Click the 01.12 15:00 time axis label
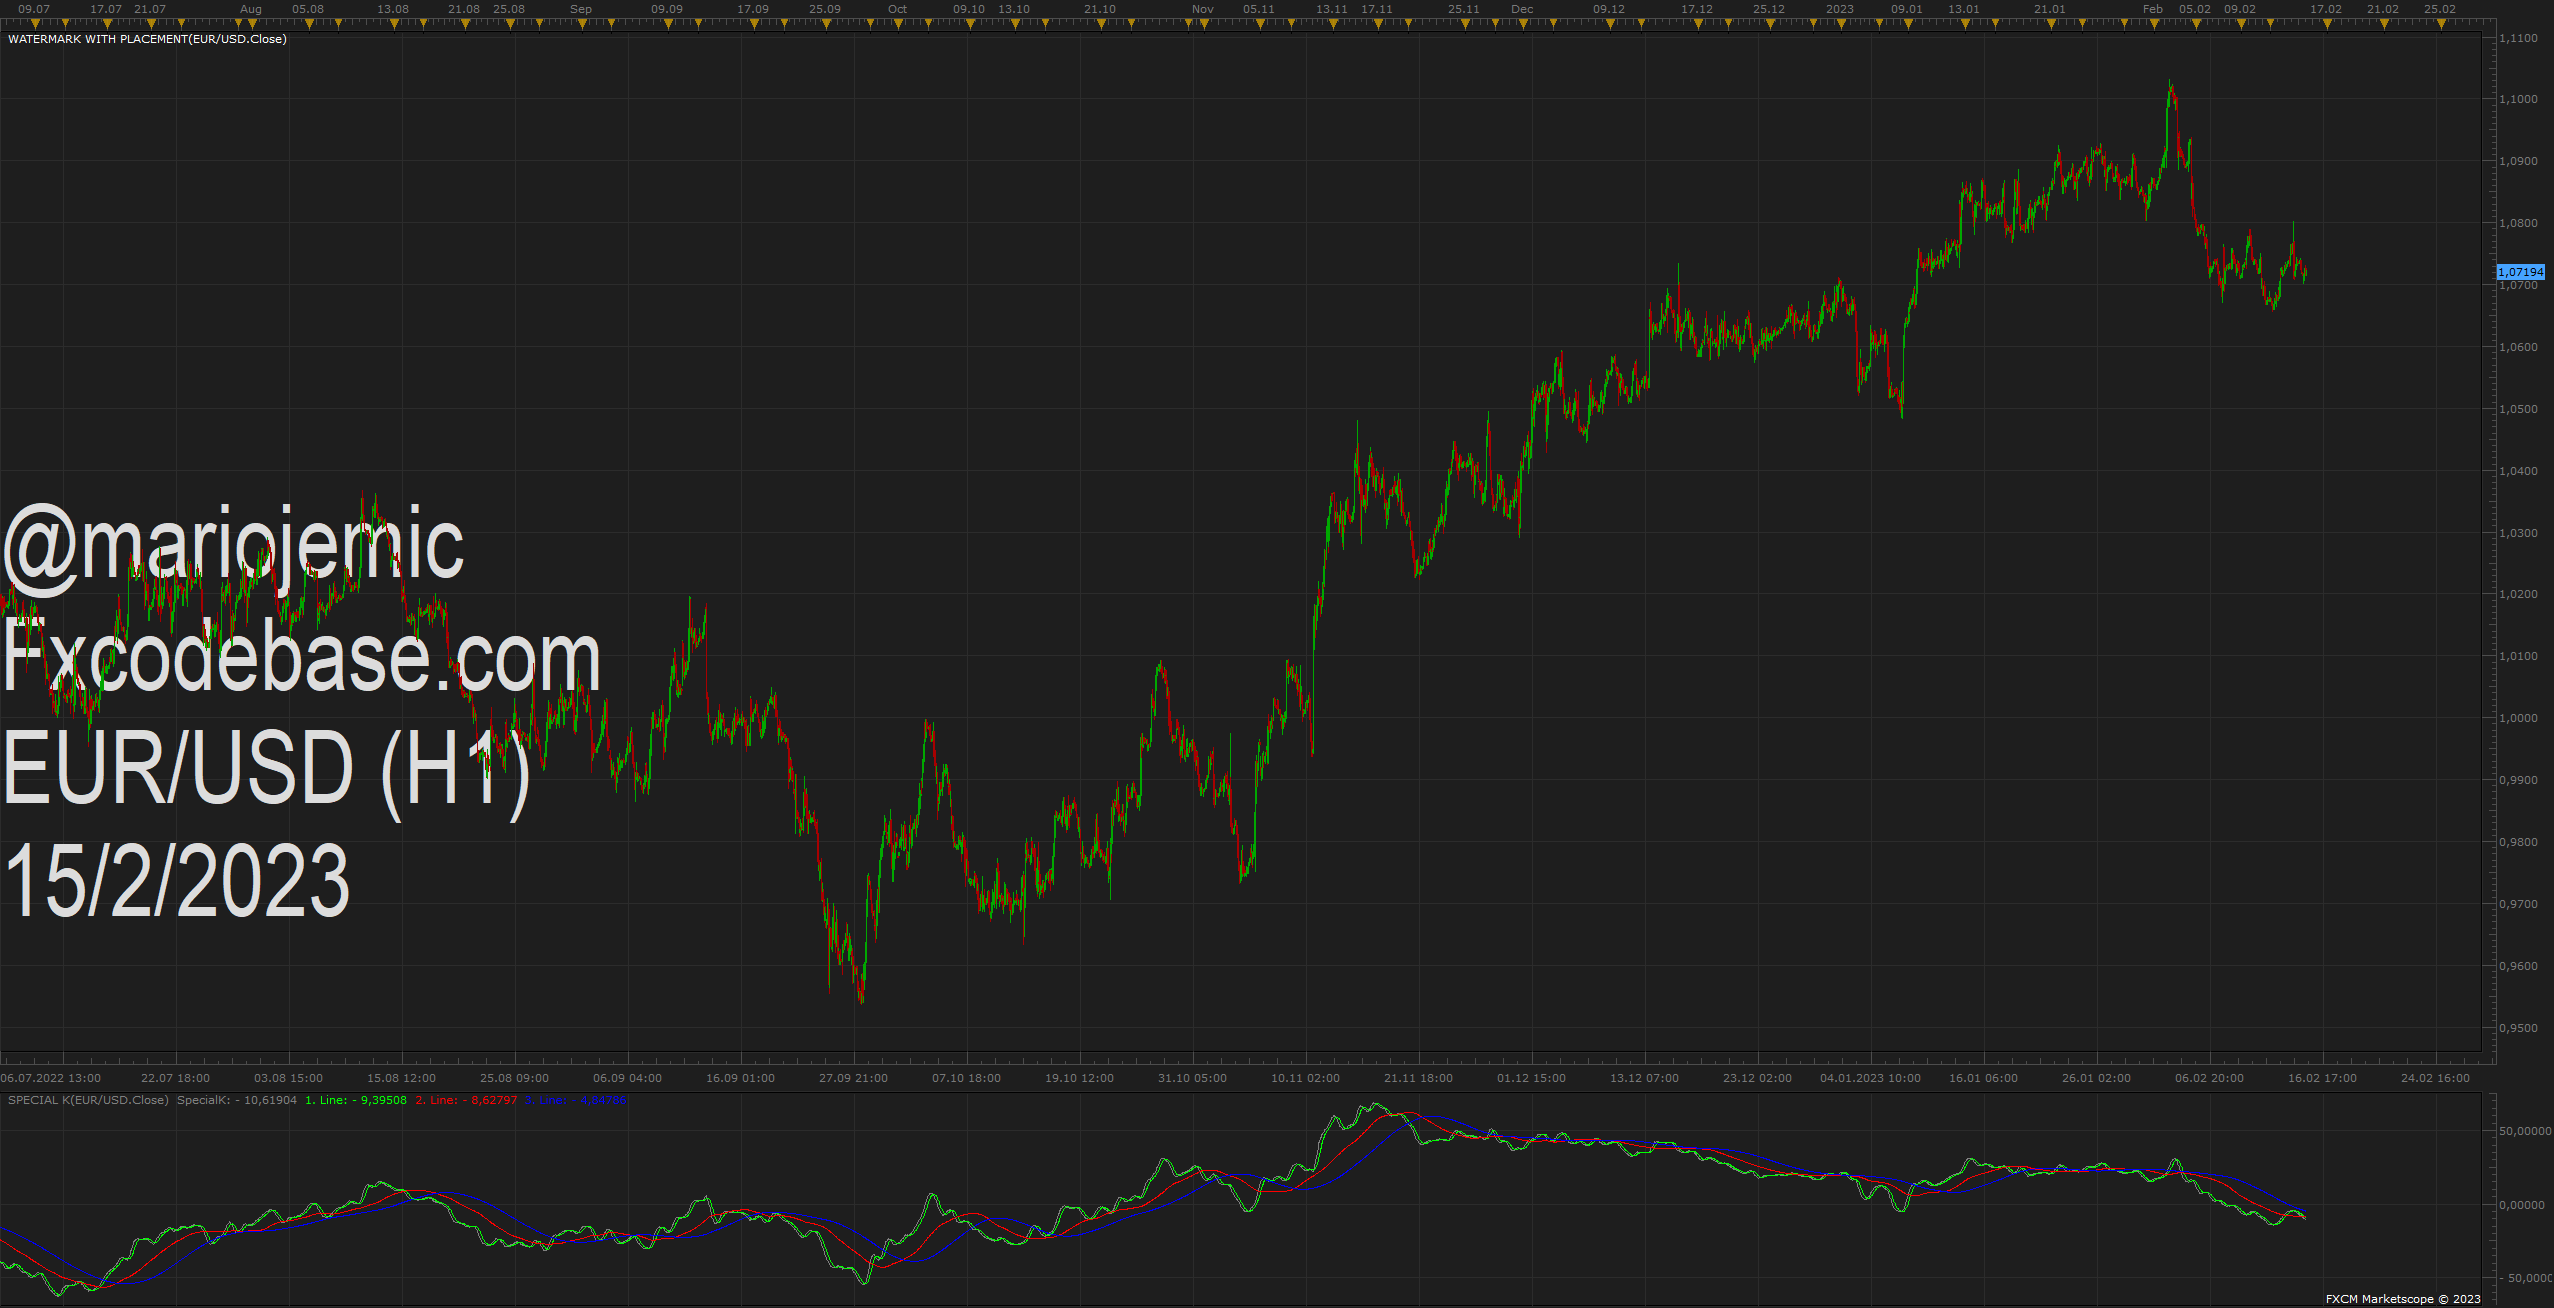2554x1308 pixels. pos(1532,1078)
